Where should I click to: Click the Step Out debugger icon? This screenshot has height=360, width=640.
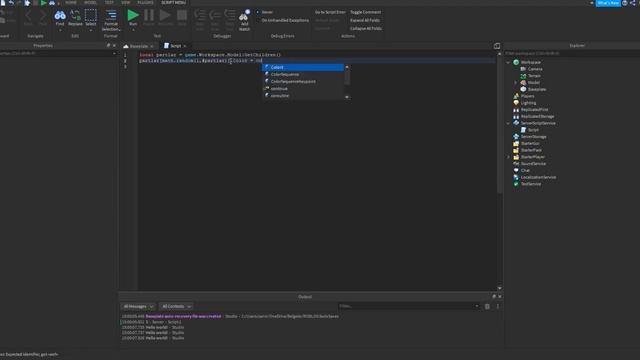pyautogui.click(x=230, y=16)
